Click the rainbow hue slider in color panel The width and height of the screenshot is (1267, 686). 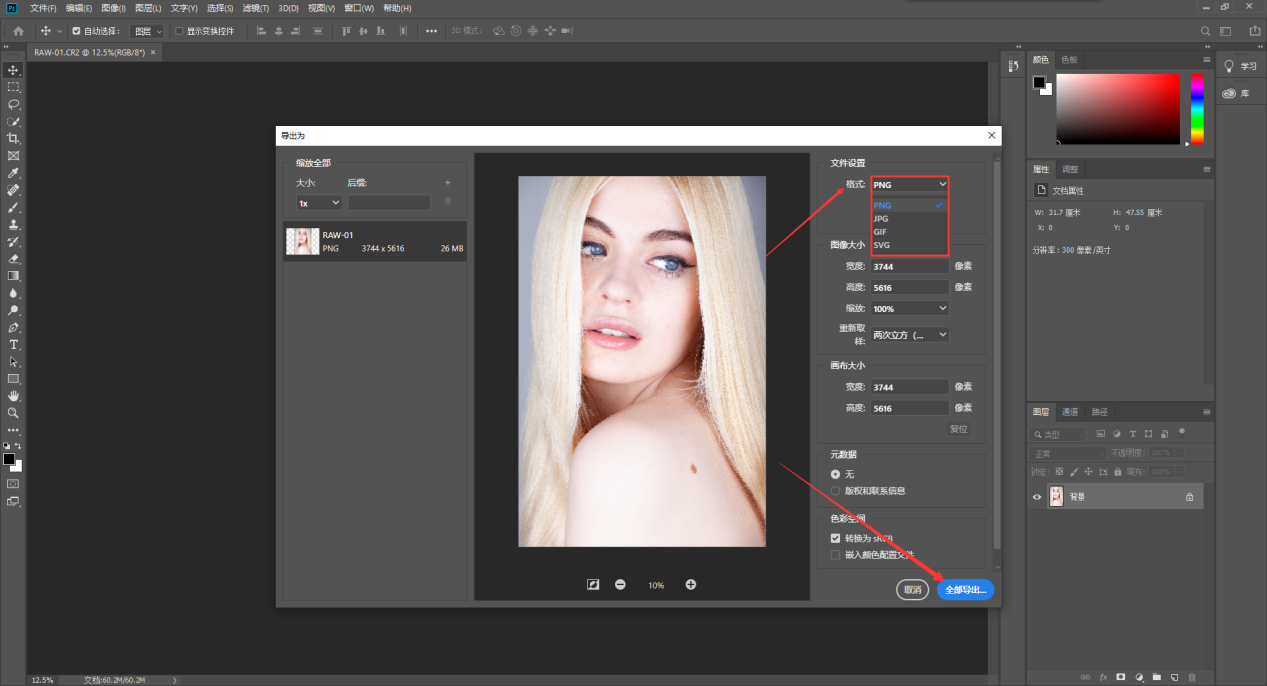[x=1197, y=108]
